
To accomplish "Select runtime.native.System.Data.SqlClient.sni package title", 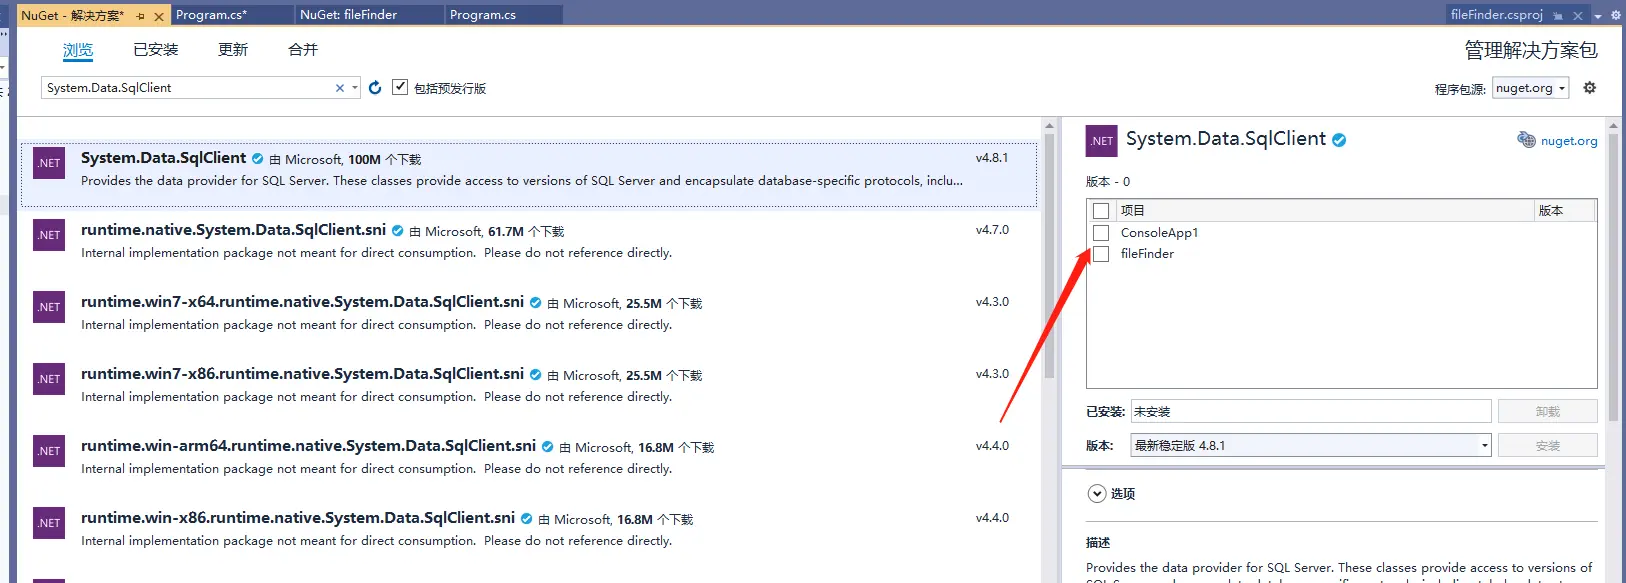I will coord(233,230).
